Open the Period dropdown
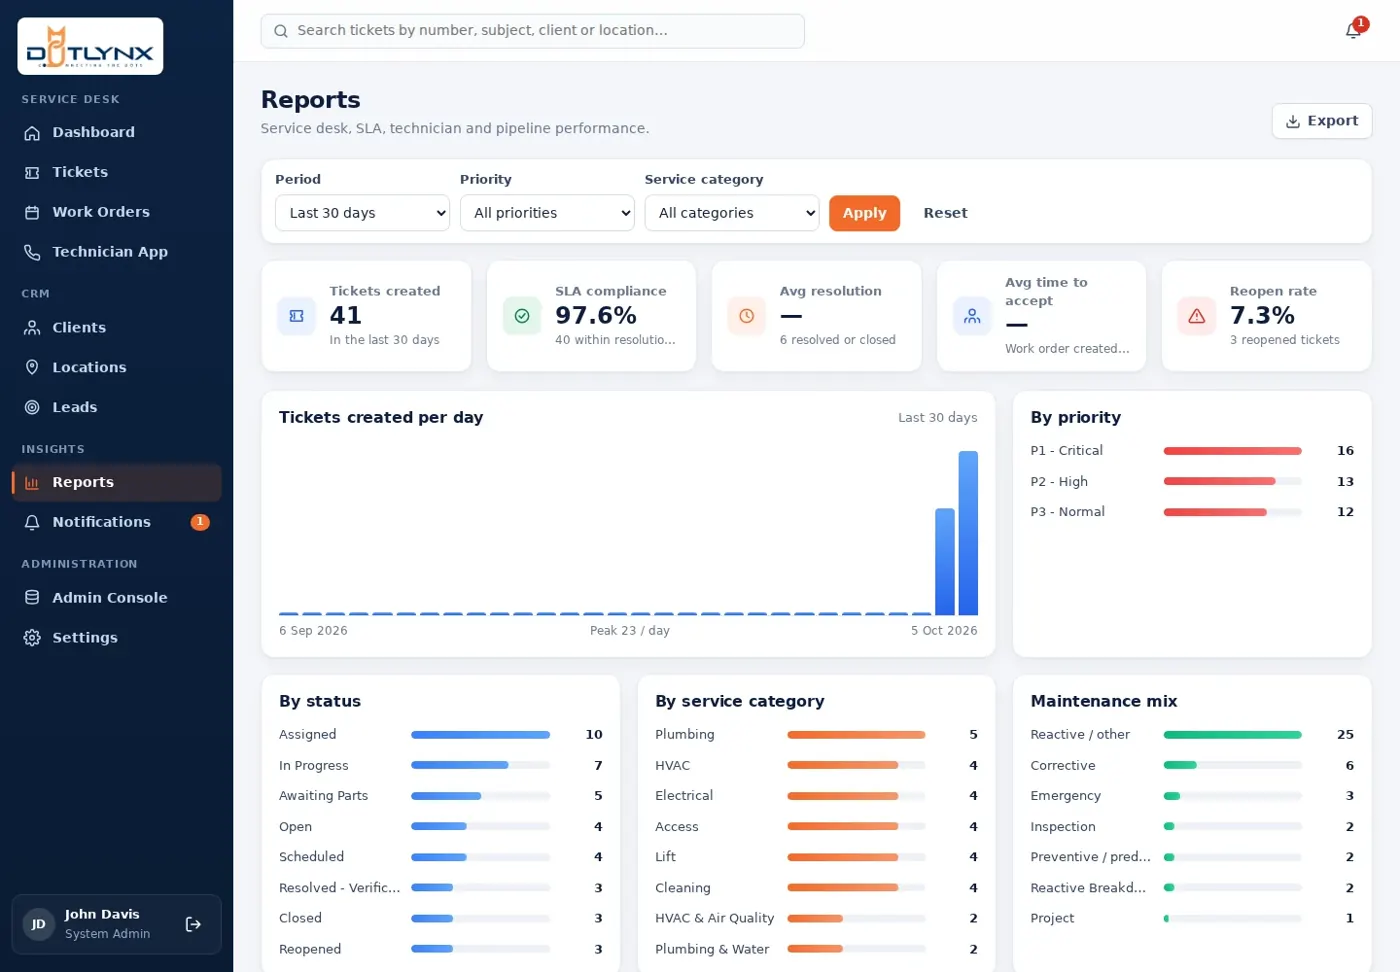This screenshot has width=1400, height=972. [x=362, y=213]
